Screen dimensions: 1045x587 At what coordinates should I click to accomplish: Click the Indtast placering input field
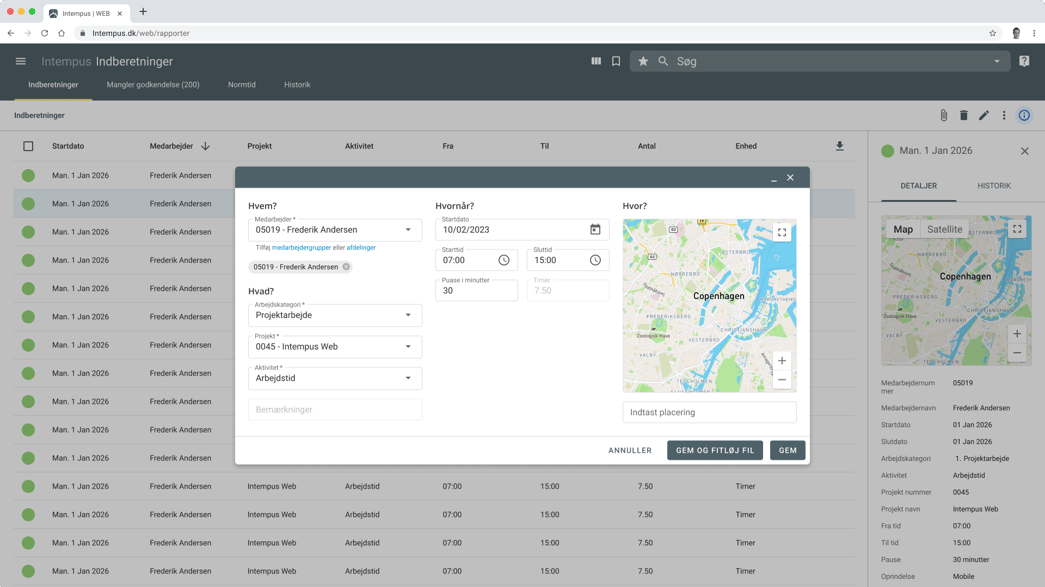(708, 412)
